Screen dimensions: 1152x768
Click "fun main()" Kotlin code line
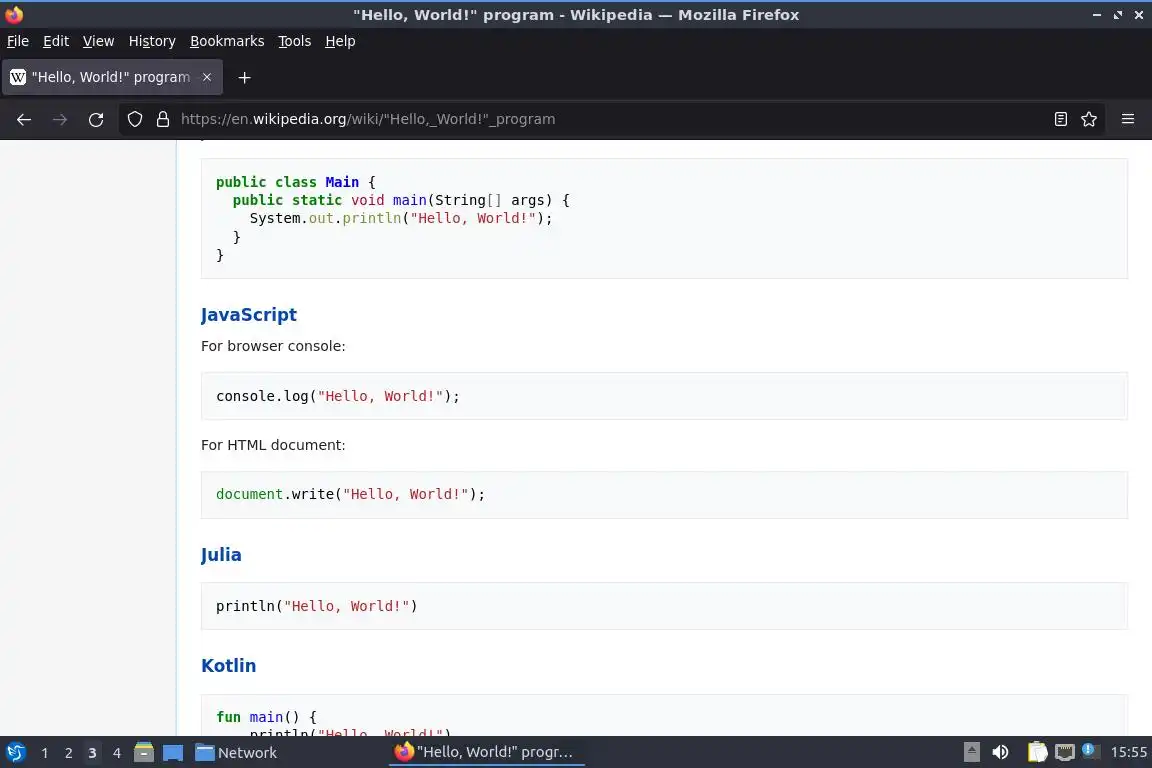(266, 717)
